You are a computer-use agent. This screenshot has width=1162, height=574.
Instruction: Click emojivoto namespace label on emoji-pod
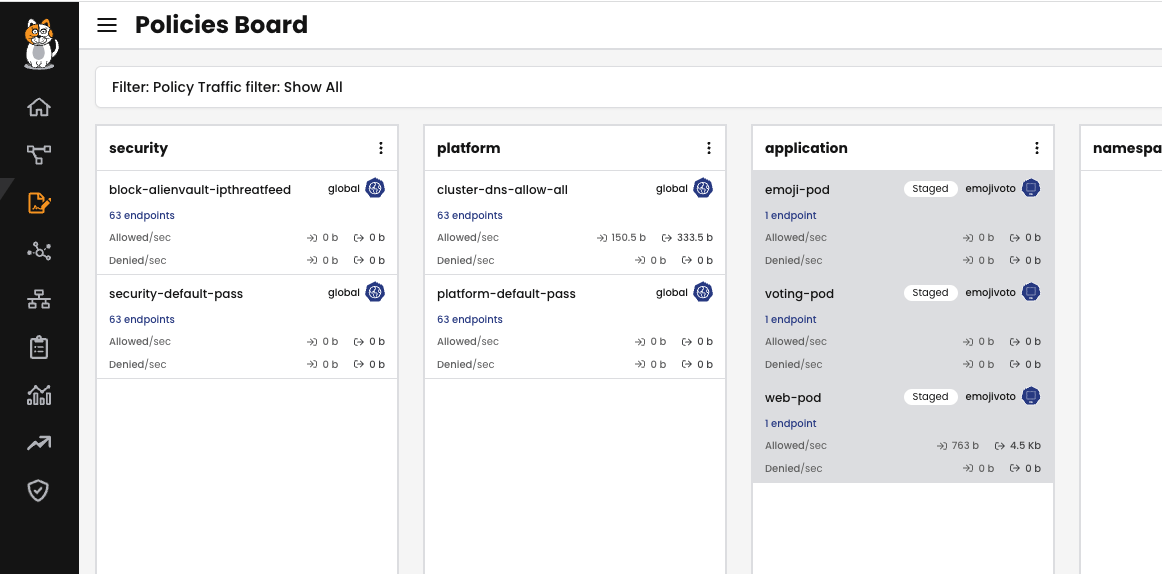(990, 189)
